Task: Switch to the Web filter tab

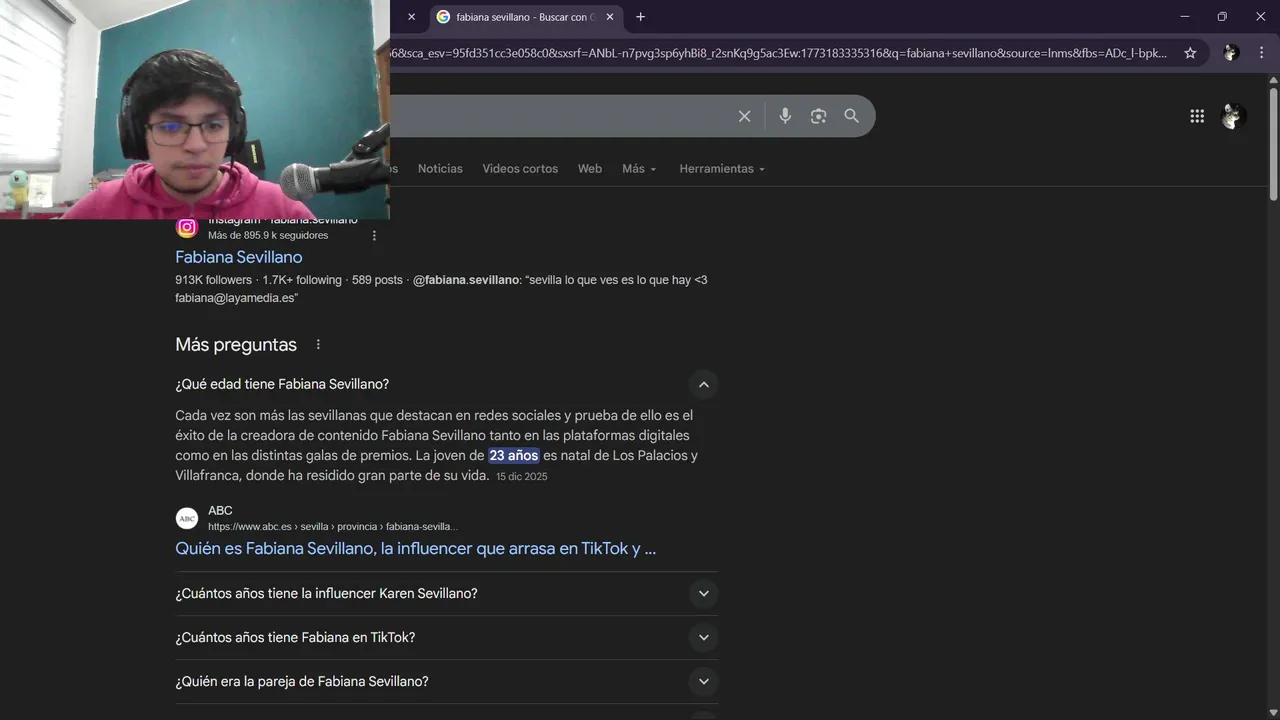Action: point(590,169)
